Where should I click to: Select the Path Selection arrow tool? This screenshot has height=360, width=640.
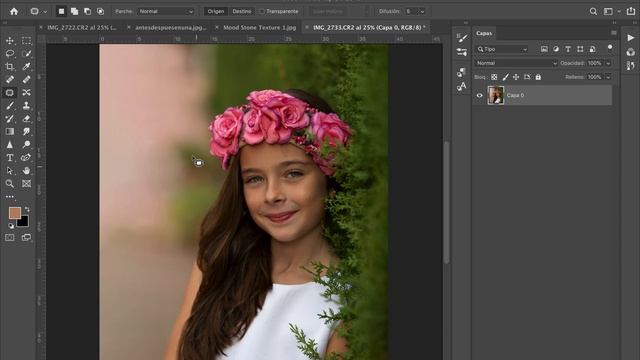[10, 171]
